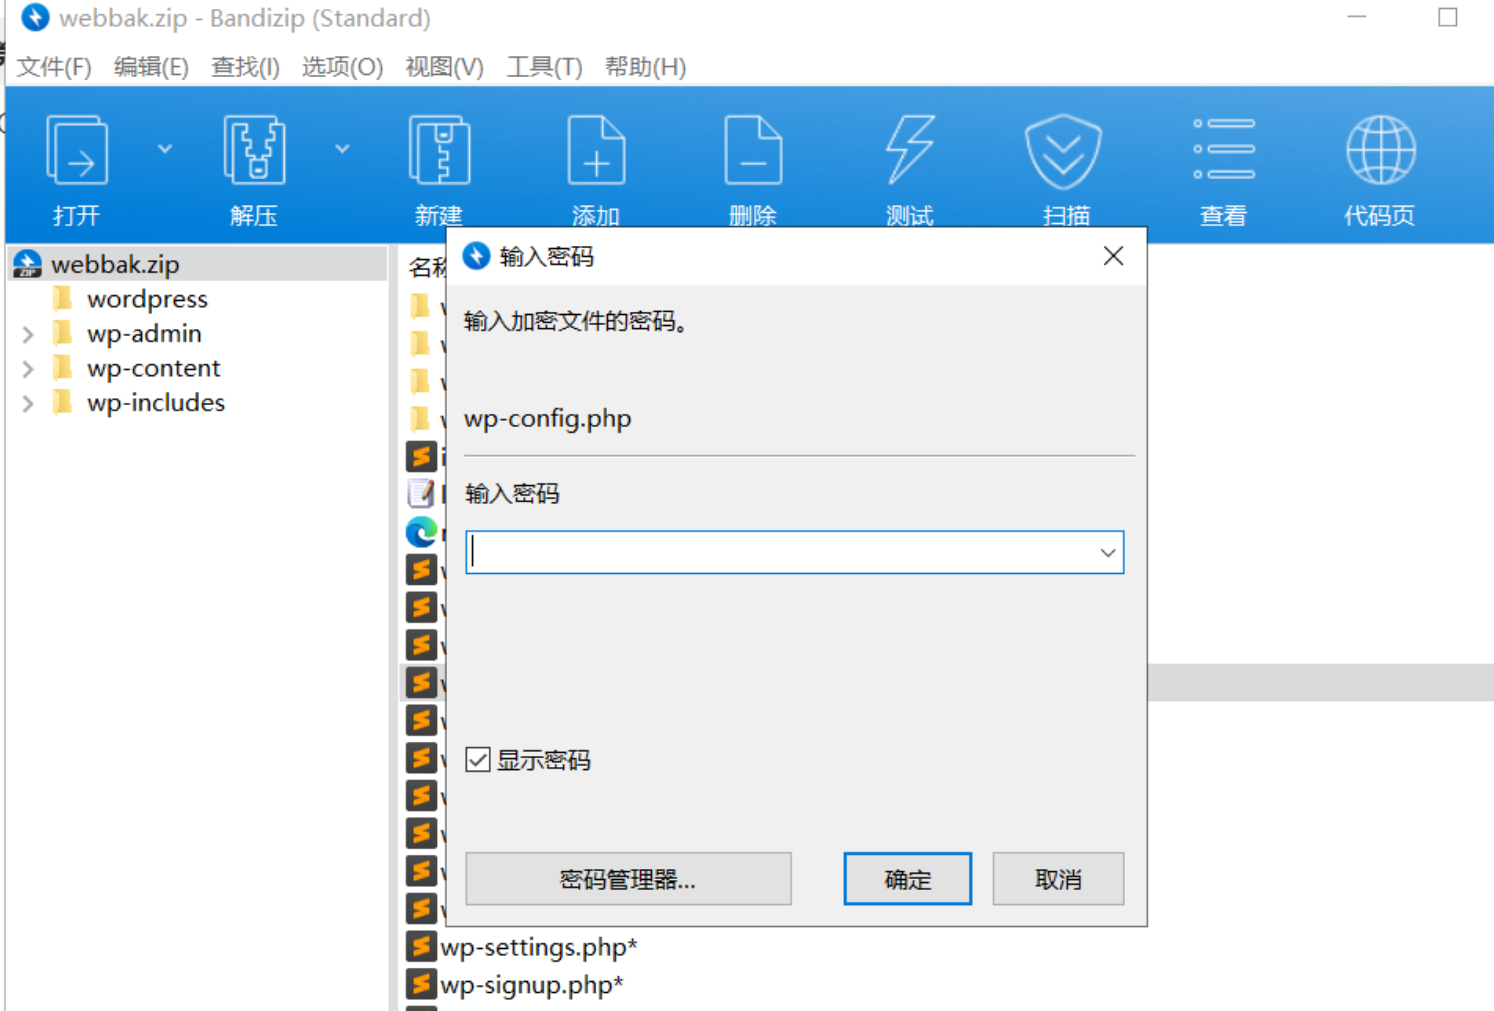
Task: Open the Password Manager (密码管理器) button
Action: tap(628, 879)
